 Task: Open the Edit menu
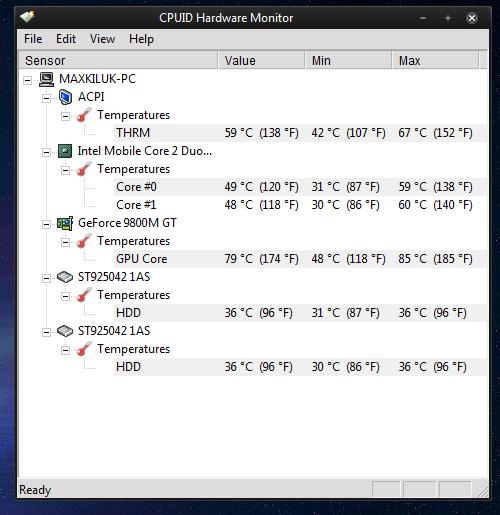[66, 39]
